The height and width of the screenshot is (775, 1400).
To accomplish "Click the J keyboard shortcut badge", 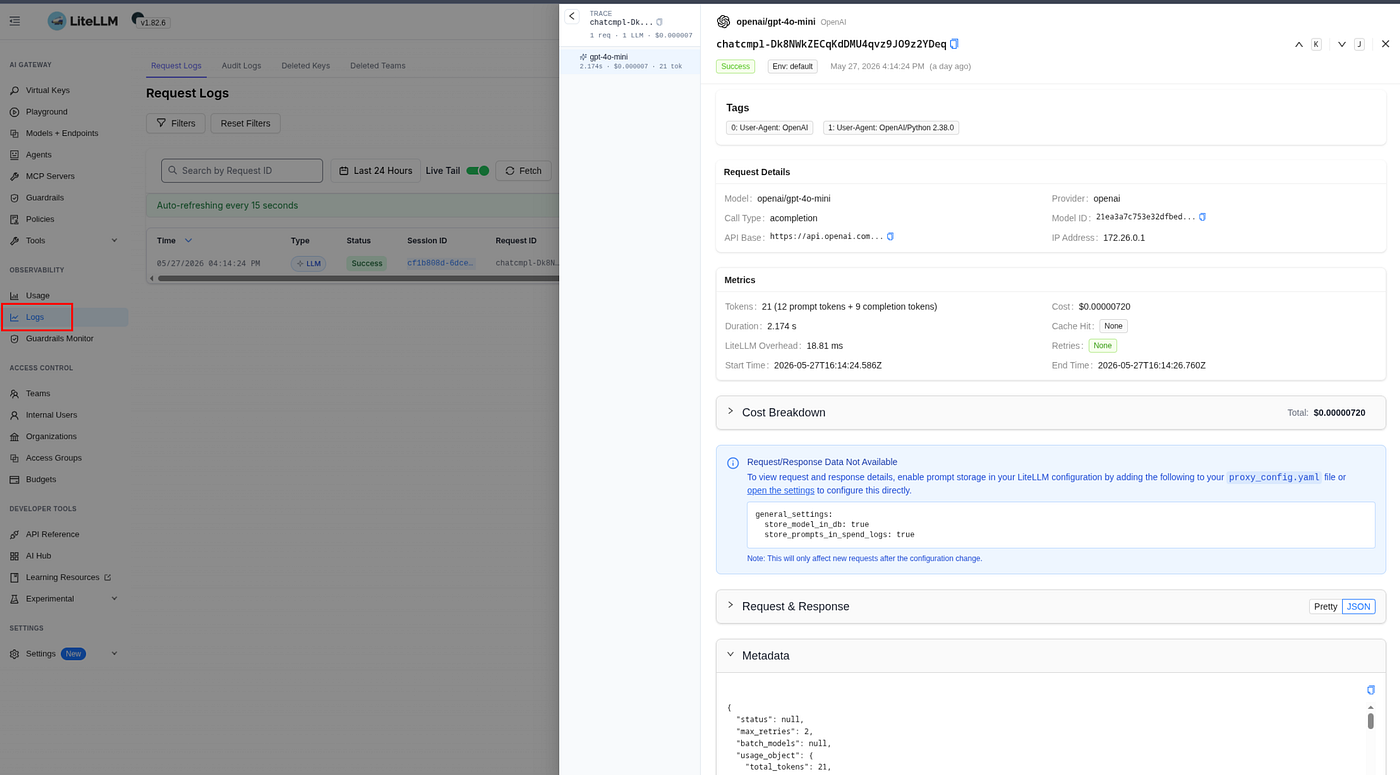I will [x=1359, y=44].
